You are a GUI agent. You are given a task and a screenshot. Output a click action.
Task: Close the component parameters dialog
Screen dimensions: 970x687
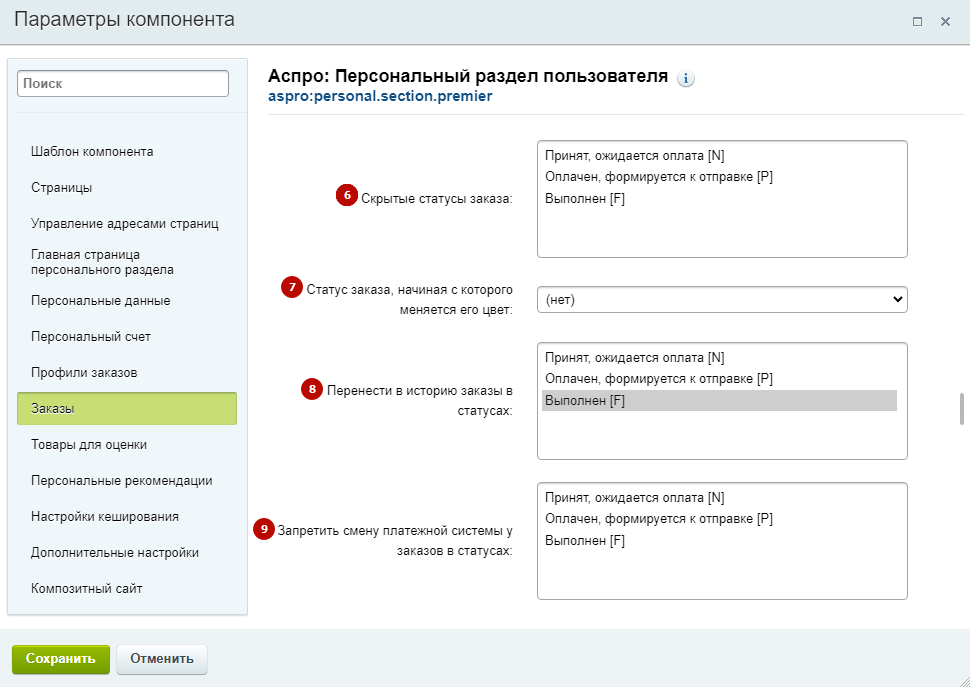(945, 22)
